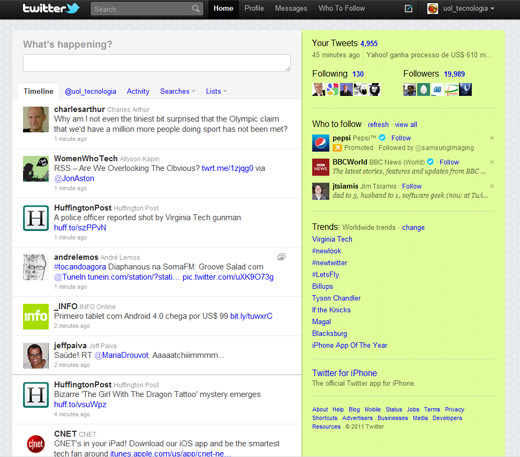
Task: Open charlesarthur's profile photo
Action: click(x=36, y=119)
